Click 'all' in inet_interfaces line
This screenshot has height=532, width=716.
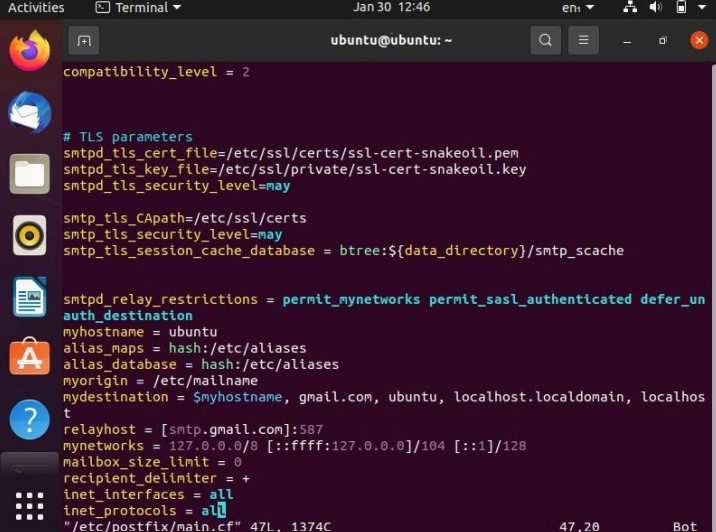221,495
